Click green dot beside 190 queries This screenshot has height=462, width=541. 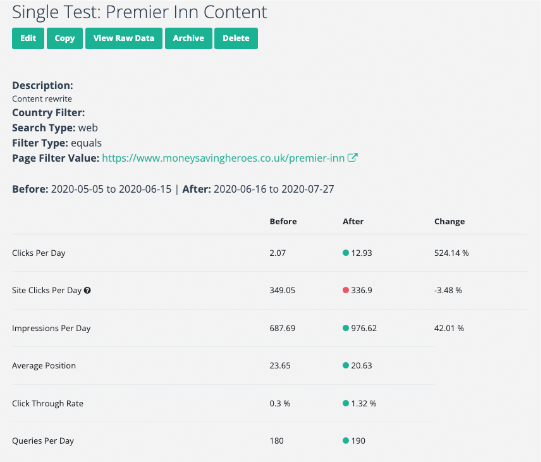346,441
